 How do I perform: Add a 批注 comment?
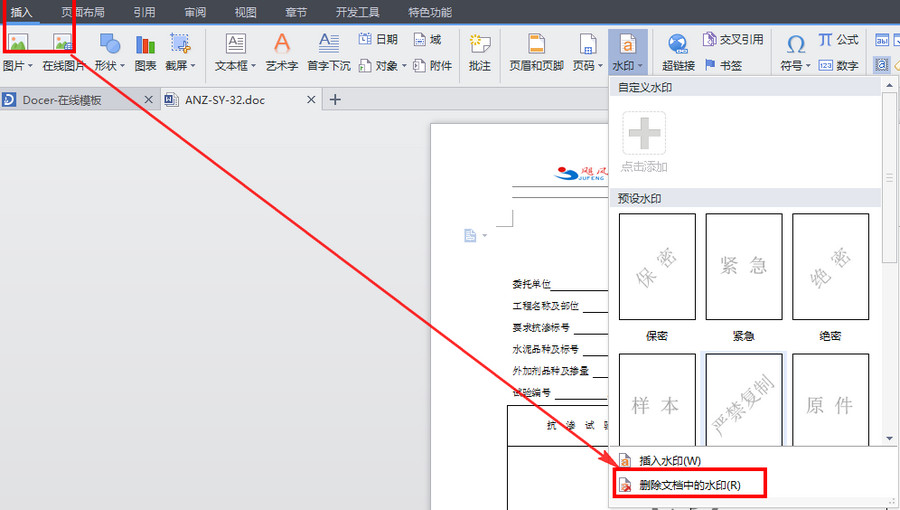pyautogui.click(x=480, y=52)
